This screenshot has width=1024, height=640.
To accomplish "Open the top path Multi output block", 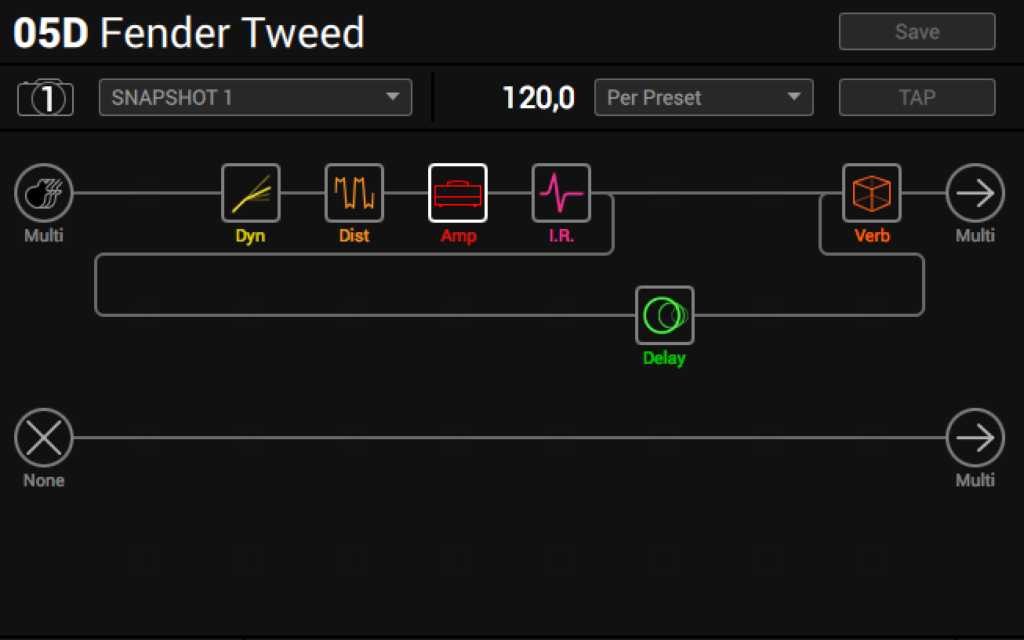I will point(975,193).
